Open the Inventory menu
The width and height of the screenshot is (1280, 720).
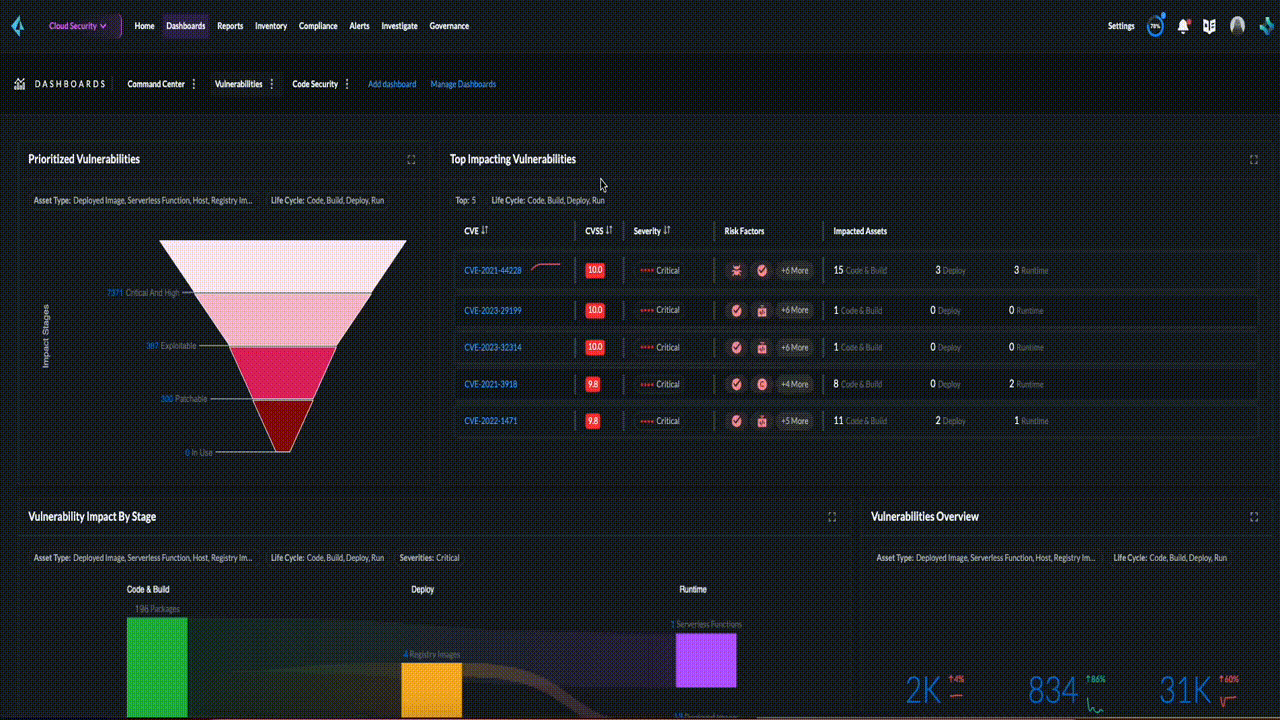pyautogui.click(x=271, y=26)
